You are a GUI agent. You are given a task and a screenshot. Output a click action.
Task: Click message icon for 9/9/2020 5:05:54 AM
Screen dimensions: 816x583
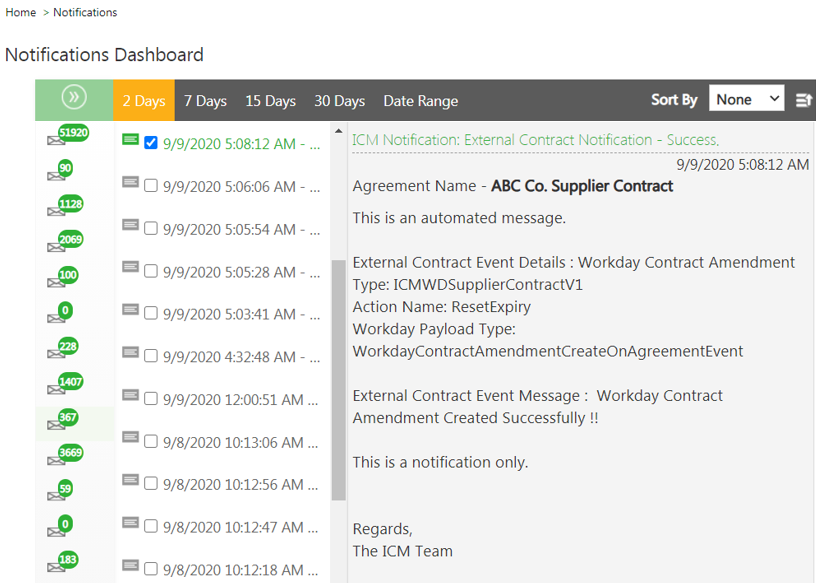(x=131, y=224)
